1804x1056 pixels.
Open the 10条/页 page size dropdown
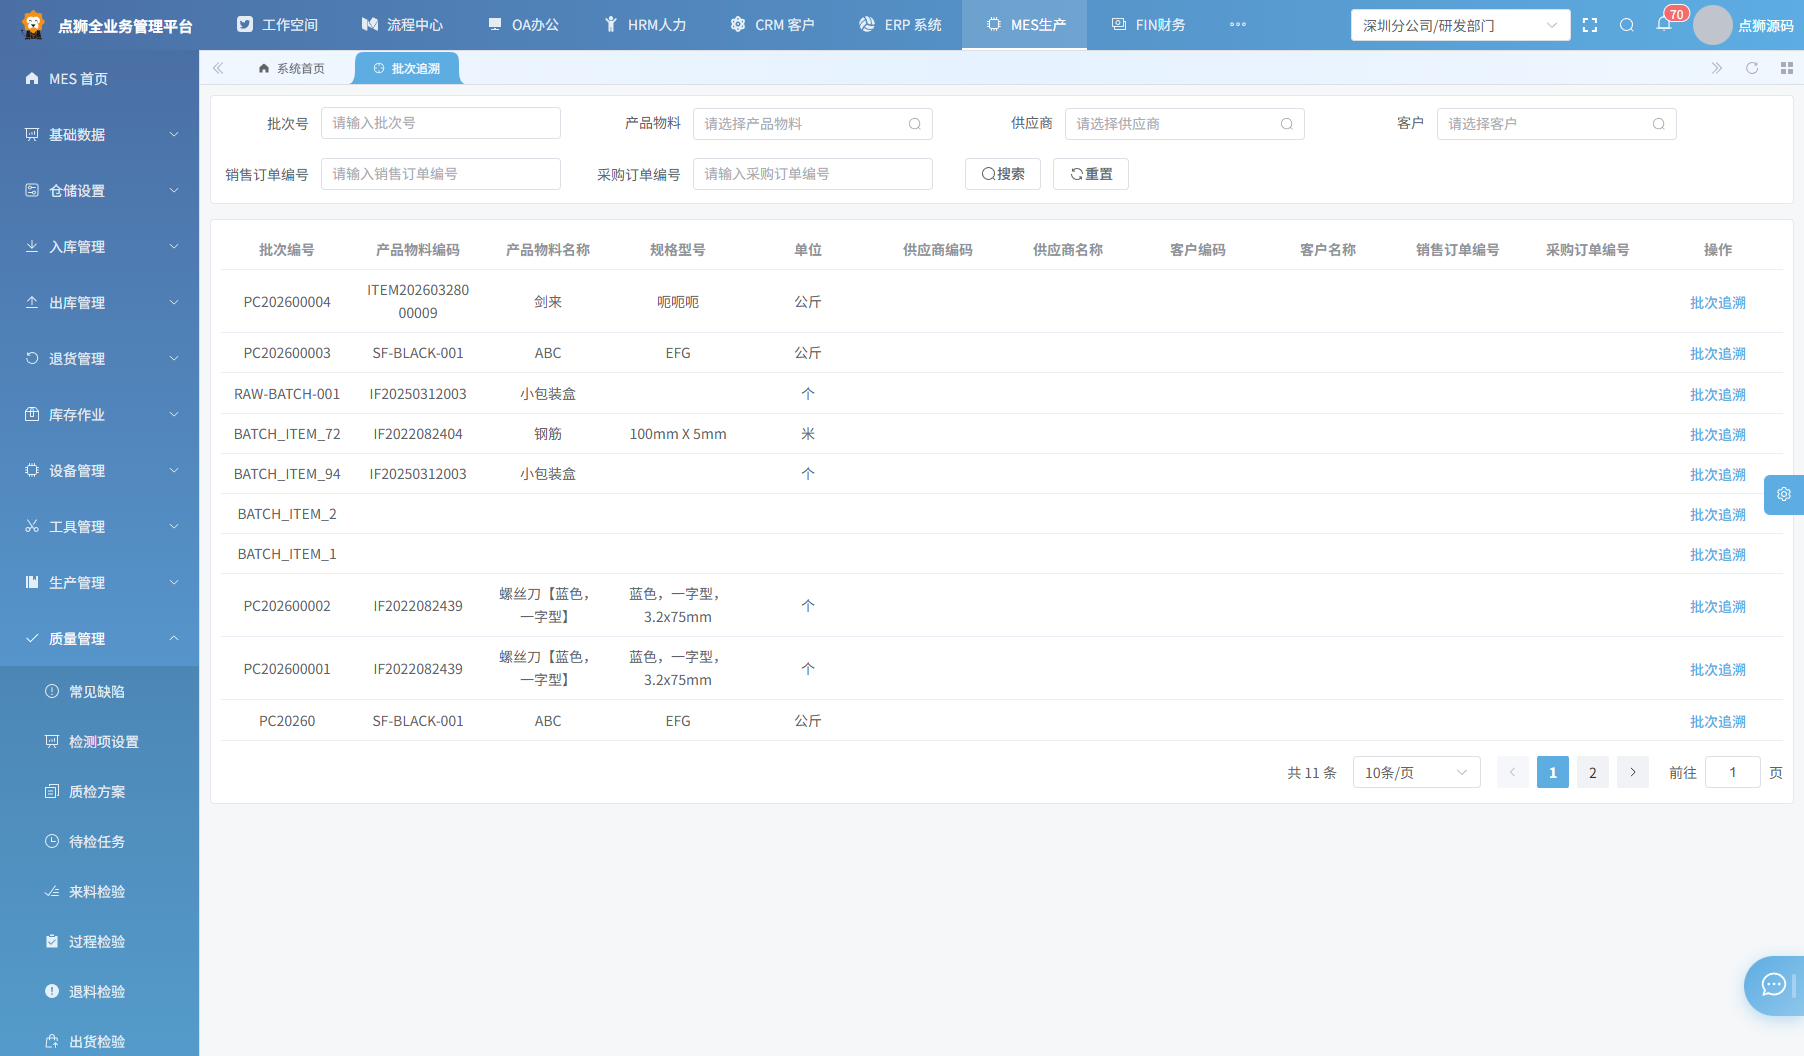[1416, 772]
